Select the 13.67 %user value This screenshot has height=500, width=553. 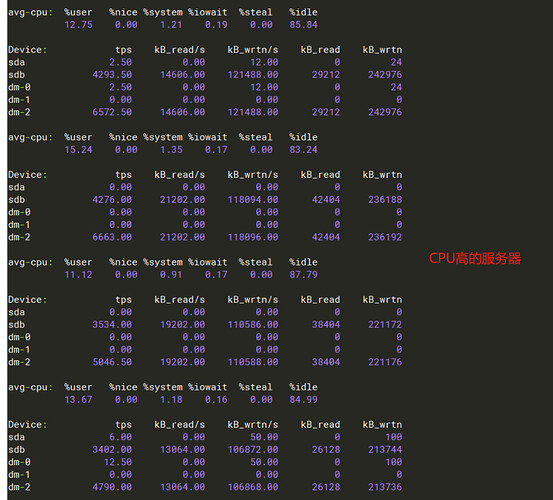(78, 400)
